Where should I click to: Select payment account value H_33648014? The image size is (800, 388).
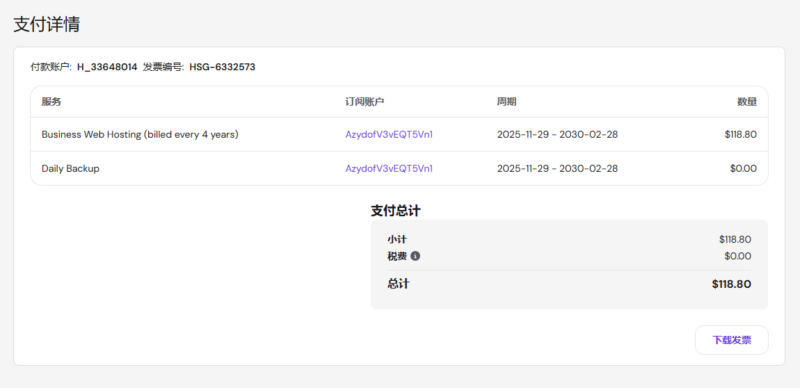[x=107, y=67]
